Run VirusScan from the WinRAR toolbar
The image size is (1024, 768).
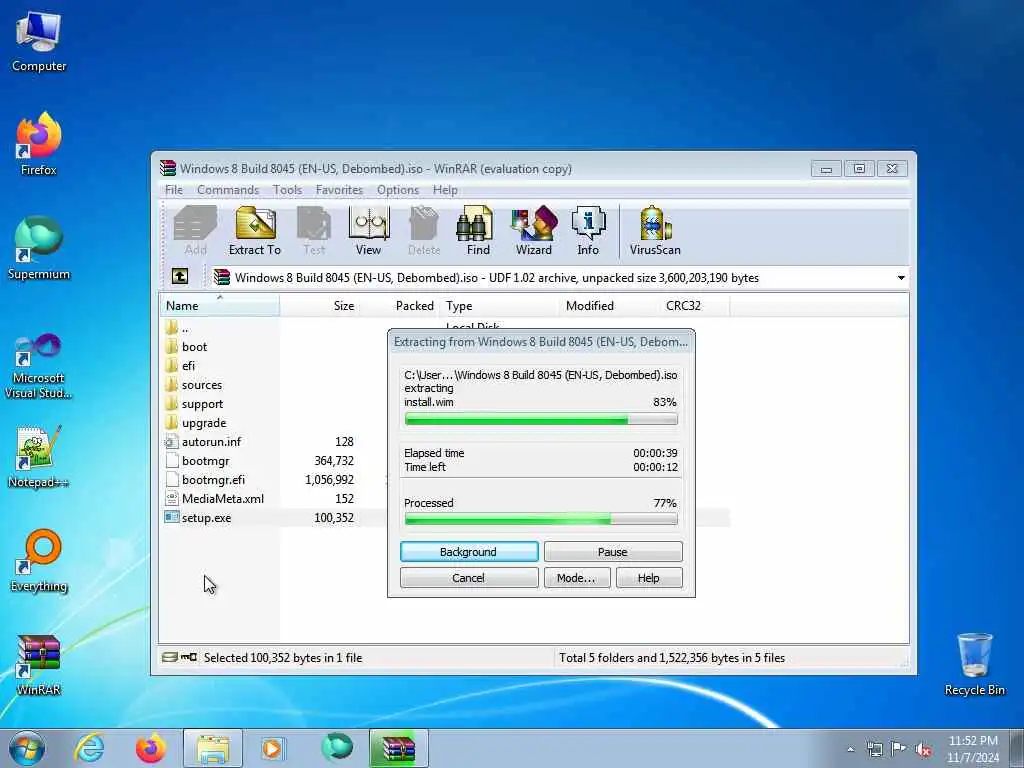coord(654,231)
